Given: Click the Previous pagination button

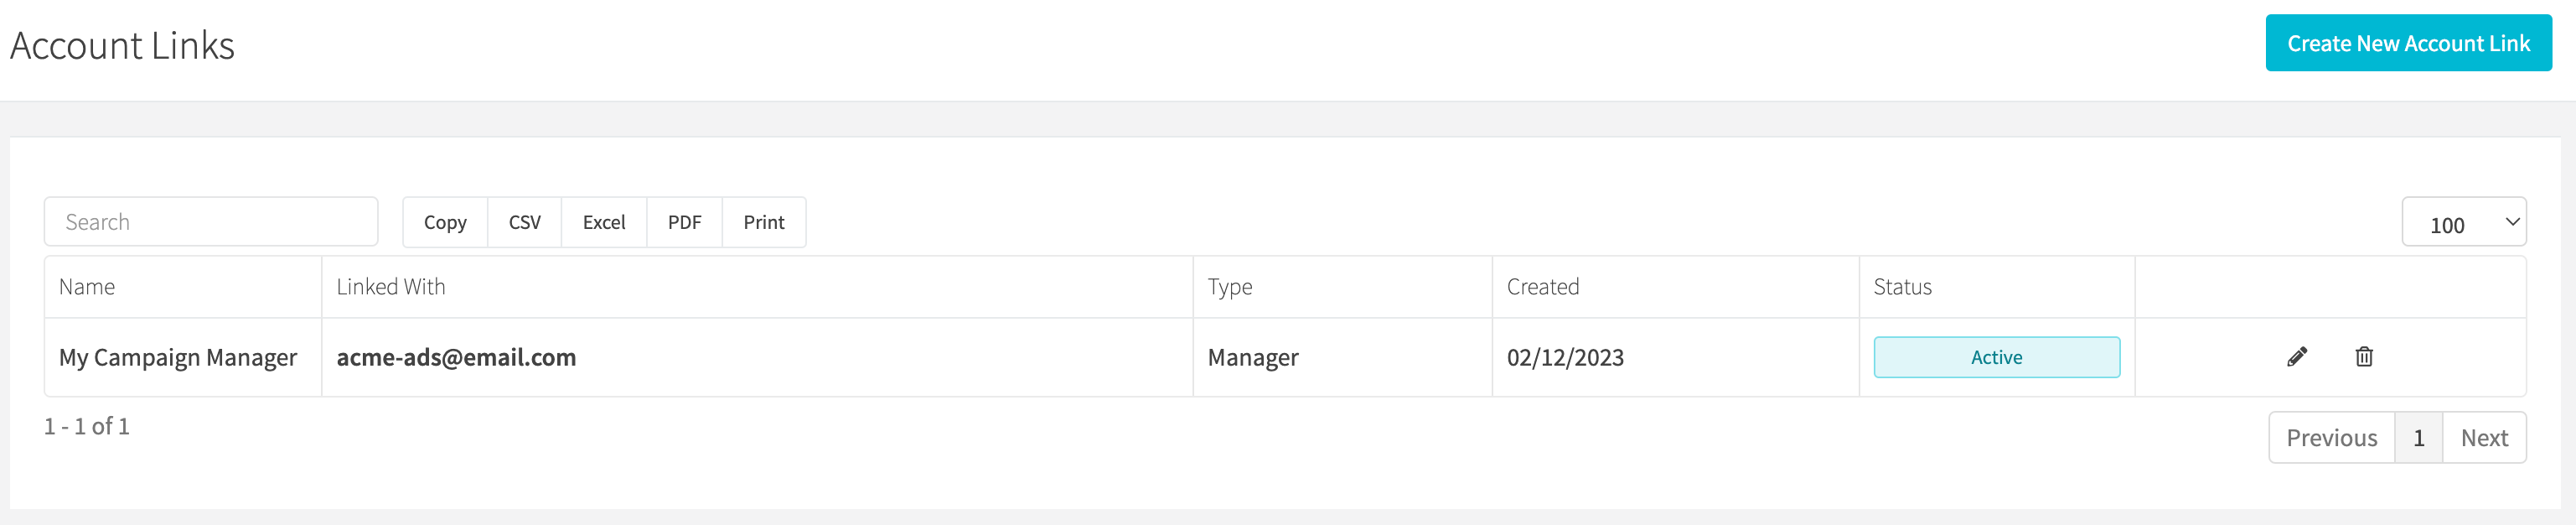Looking at the screenshot, I should 2331,437.
